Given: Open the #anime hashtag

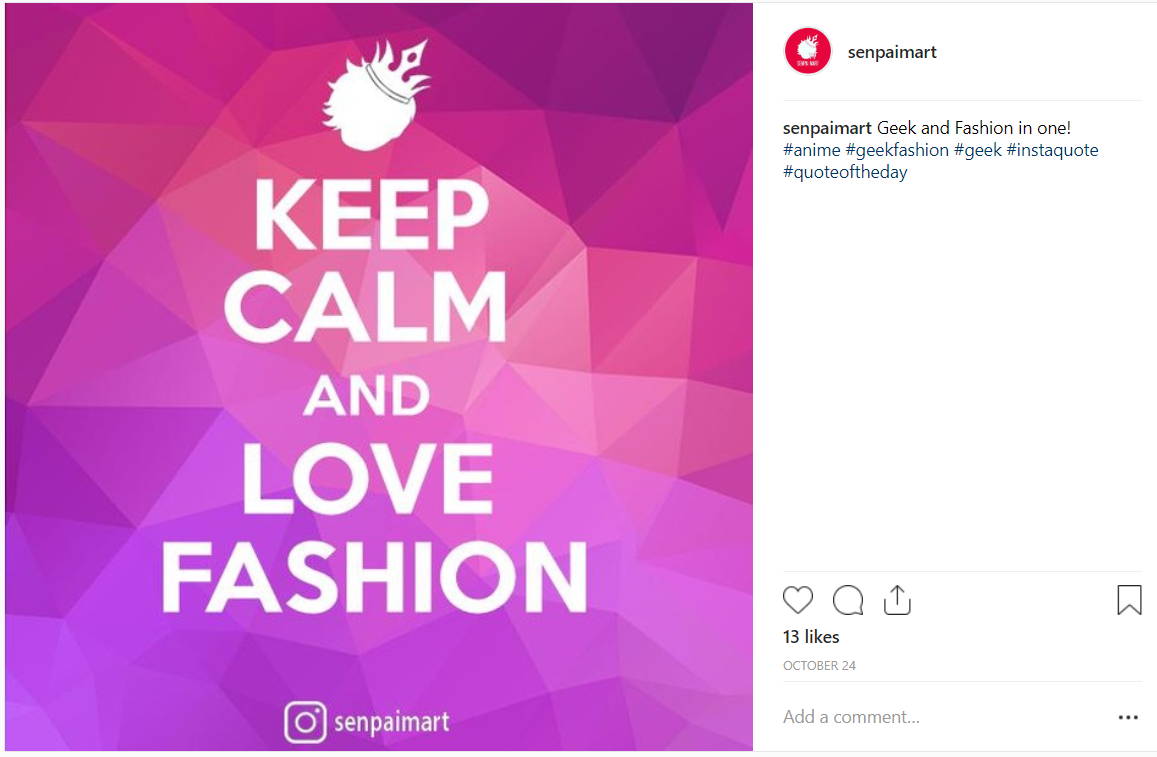Looking at the screenshot, I should tap(812, 150).
